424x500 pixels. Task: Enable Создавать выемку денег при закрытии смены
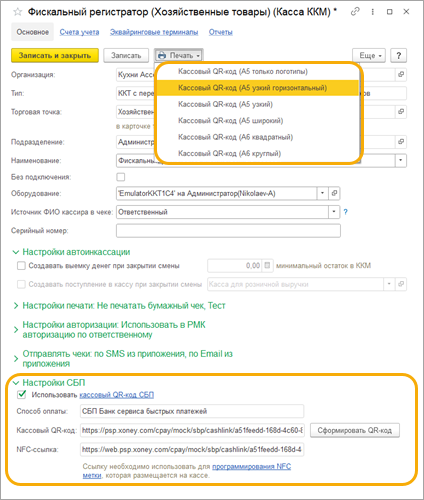(x=21, y=266)
